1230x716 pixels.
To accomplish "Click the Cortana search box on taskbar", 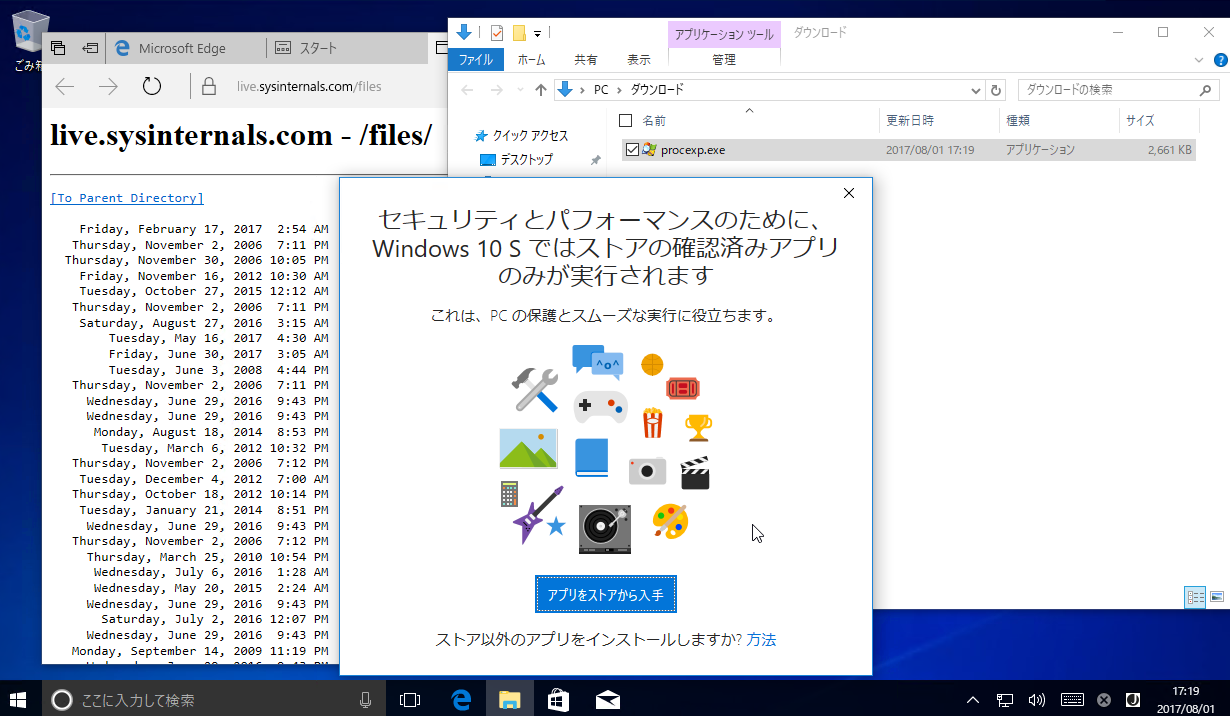I will (212, 698).
